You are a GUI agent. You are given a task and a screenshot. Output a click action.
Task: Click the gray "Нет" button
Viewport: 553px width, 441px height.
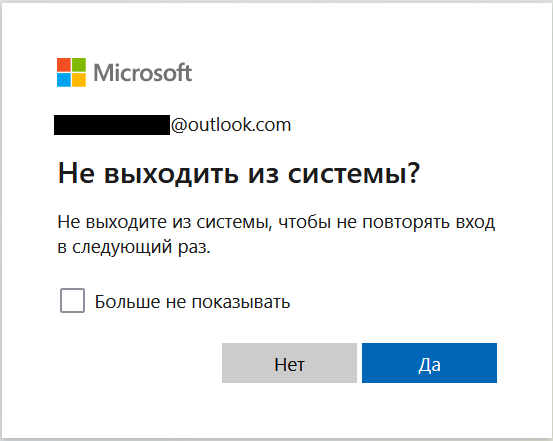click(289, 363)
